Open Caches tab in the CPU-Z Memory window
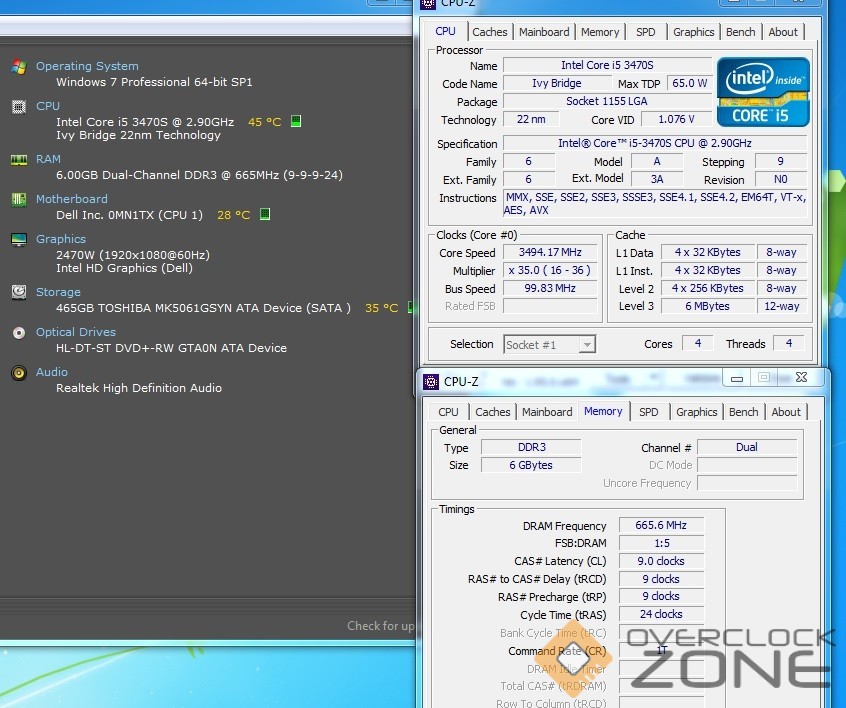This screenshot has height=708, width=846. tap(493, 412)
